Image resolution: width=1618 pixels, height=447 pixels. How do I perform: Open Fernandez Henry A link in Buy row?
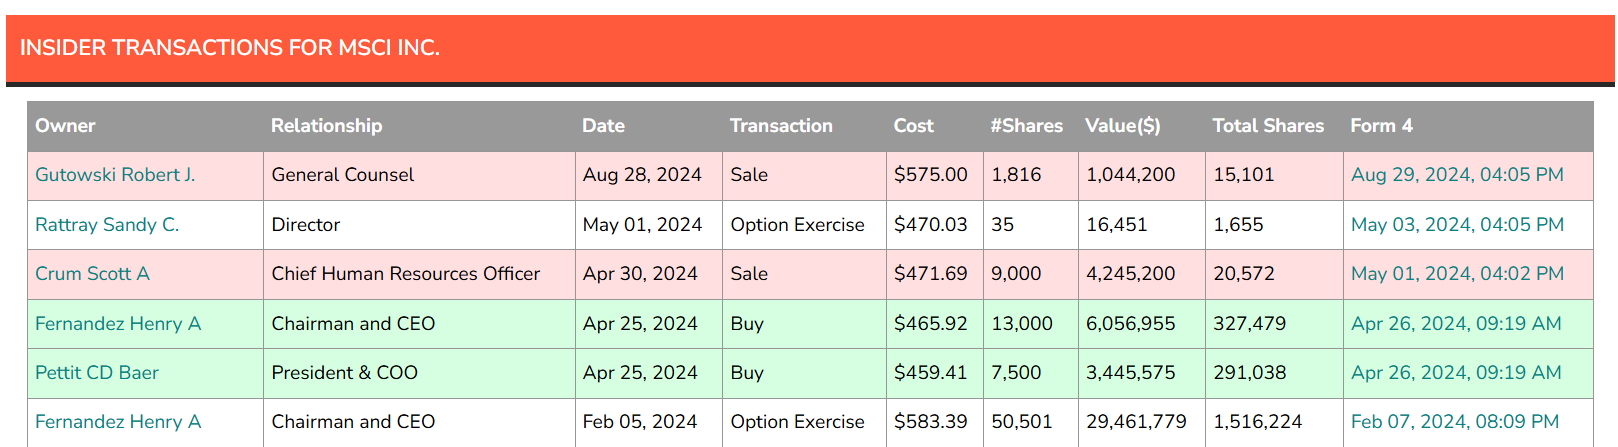click(x=118, y=324)
